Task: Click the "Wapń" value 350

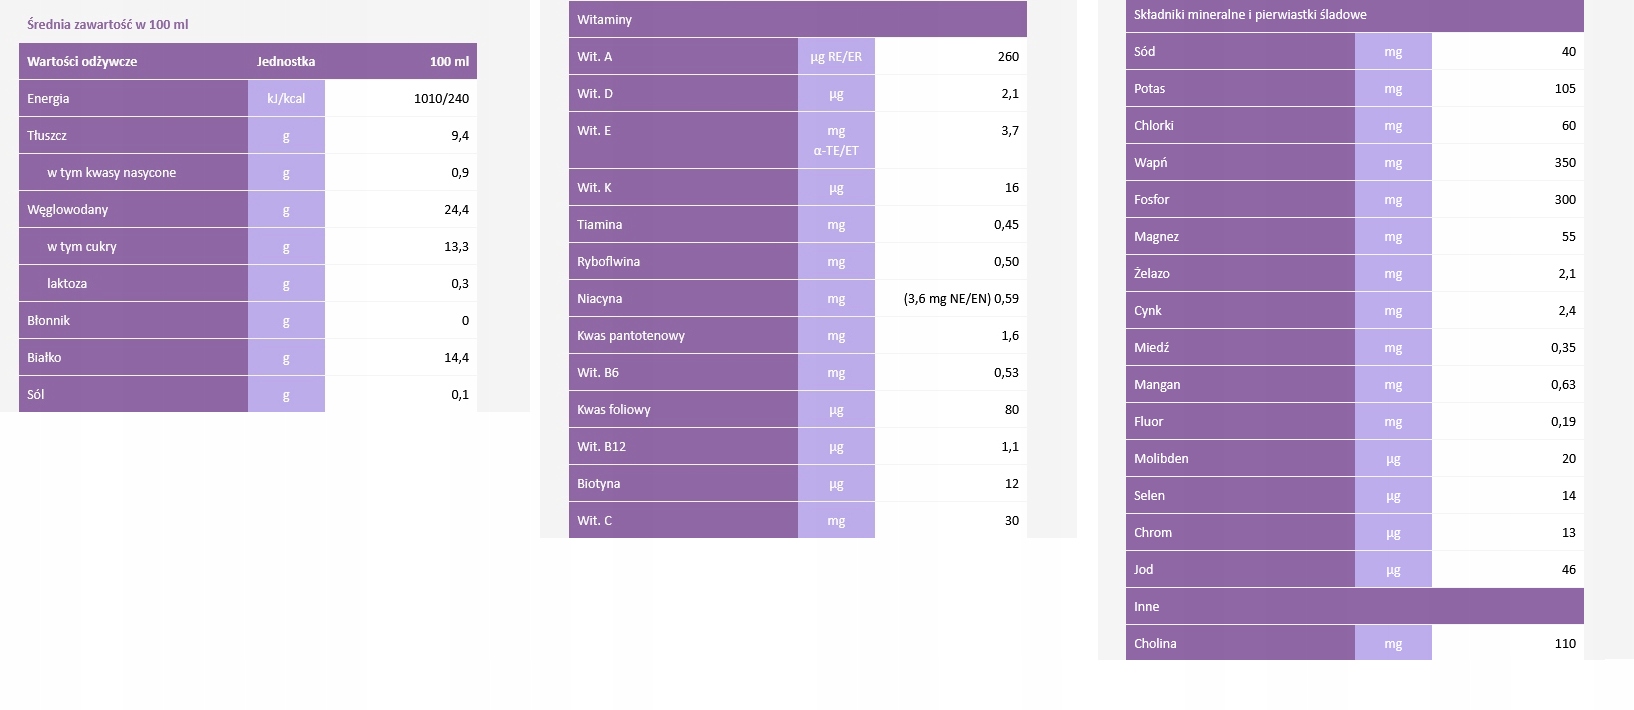Action: 1565,162
